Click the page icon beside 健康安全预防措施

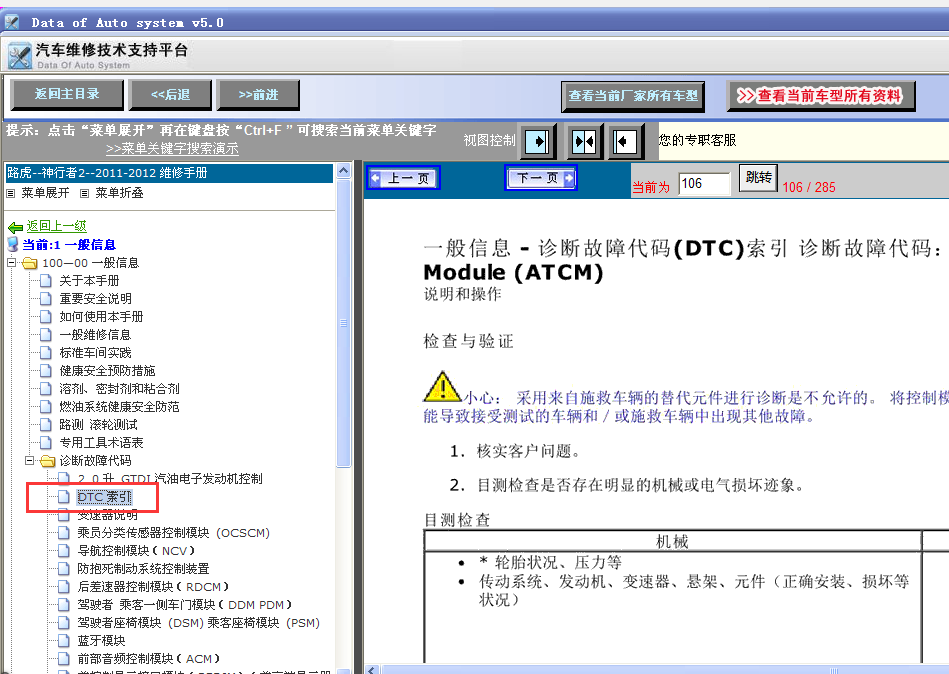coord(45,370)
